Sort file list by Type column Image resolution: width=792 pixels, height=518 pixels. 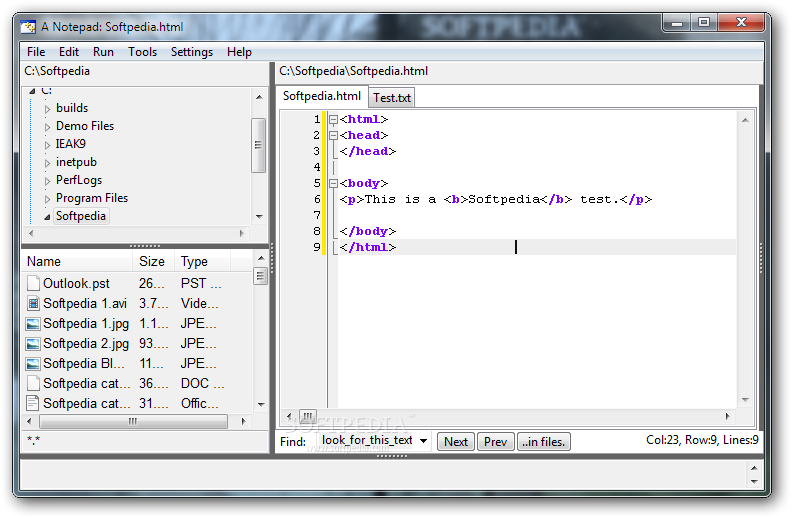(x=202, y=262)
